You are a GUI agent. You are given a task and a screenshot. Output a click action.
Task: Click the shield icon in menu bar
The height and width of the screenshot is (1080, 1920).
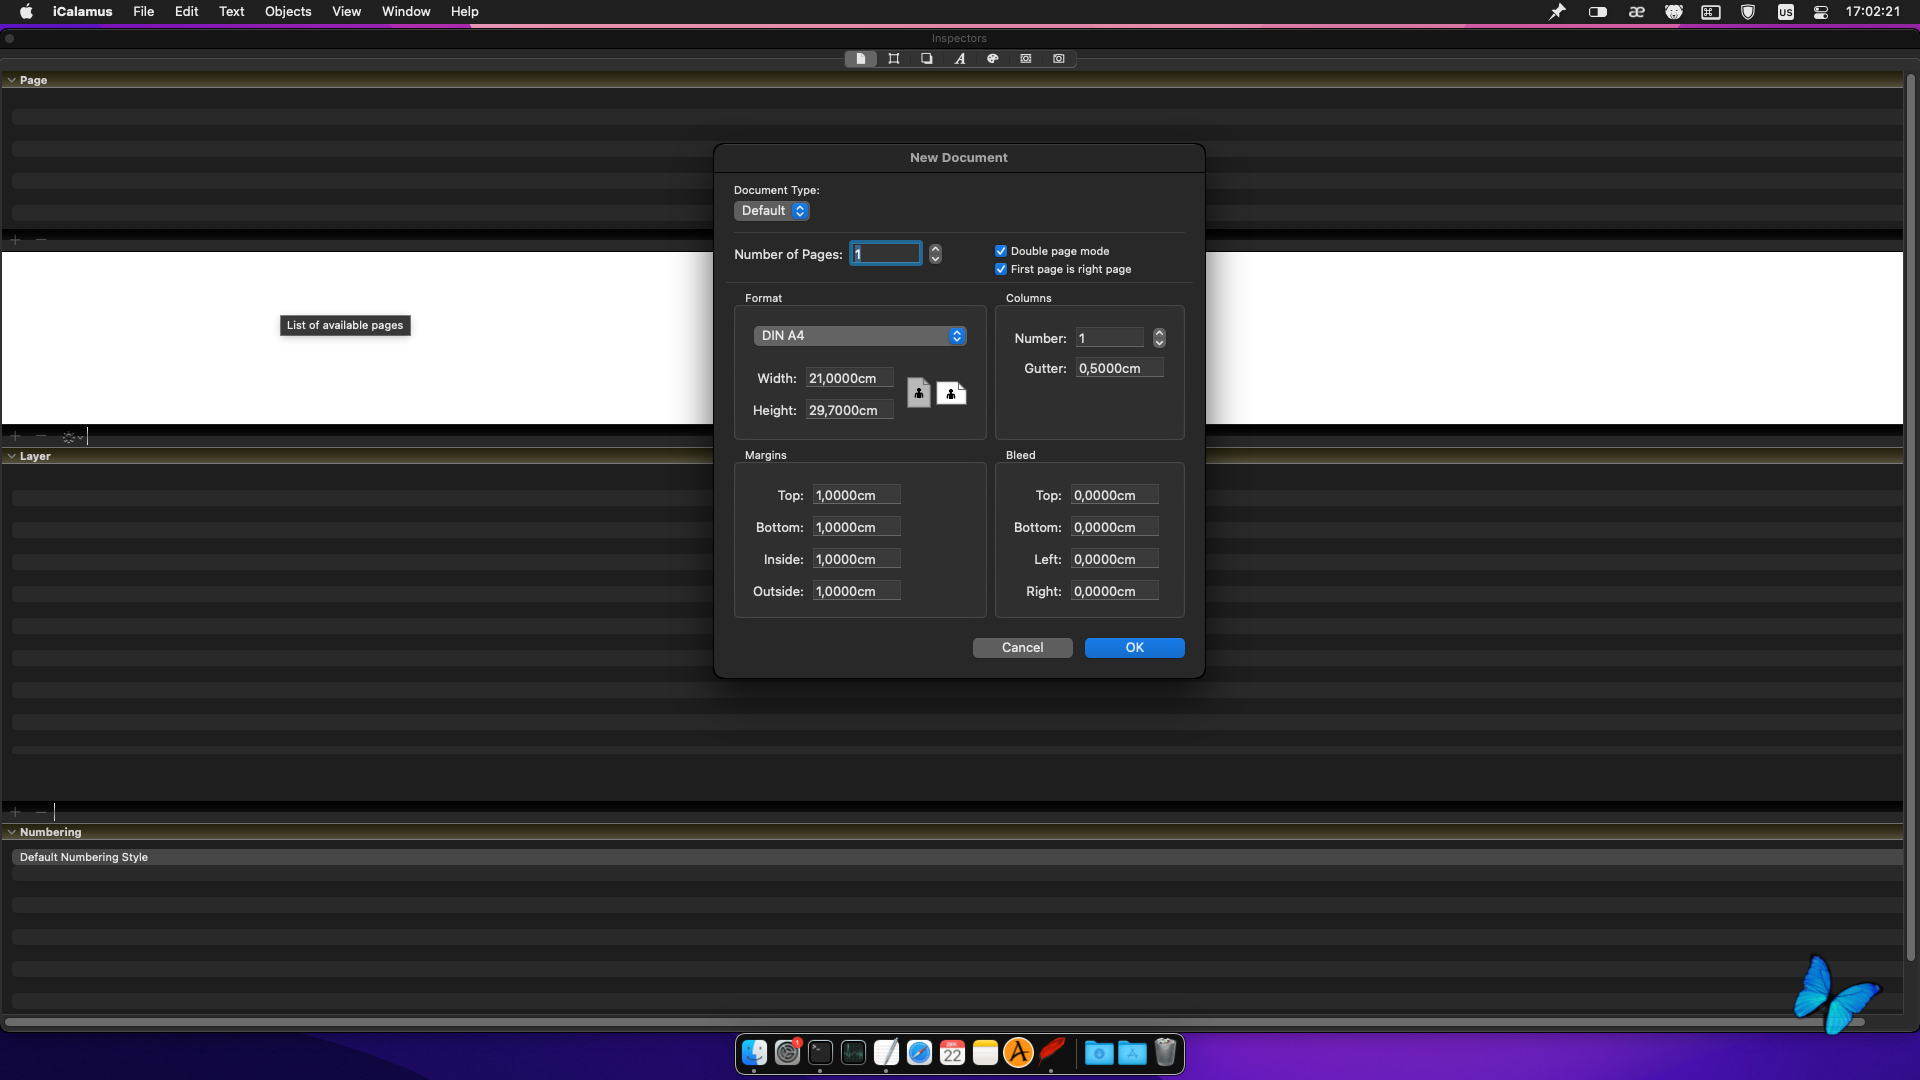[1748, 12]
